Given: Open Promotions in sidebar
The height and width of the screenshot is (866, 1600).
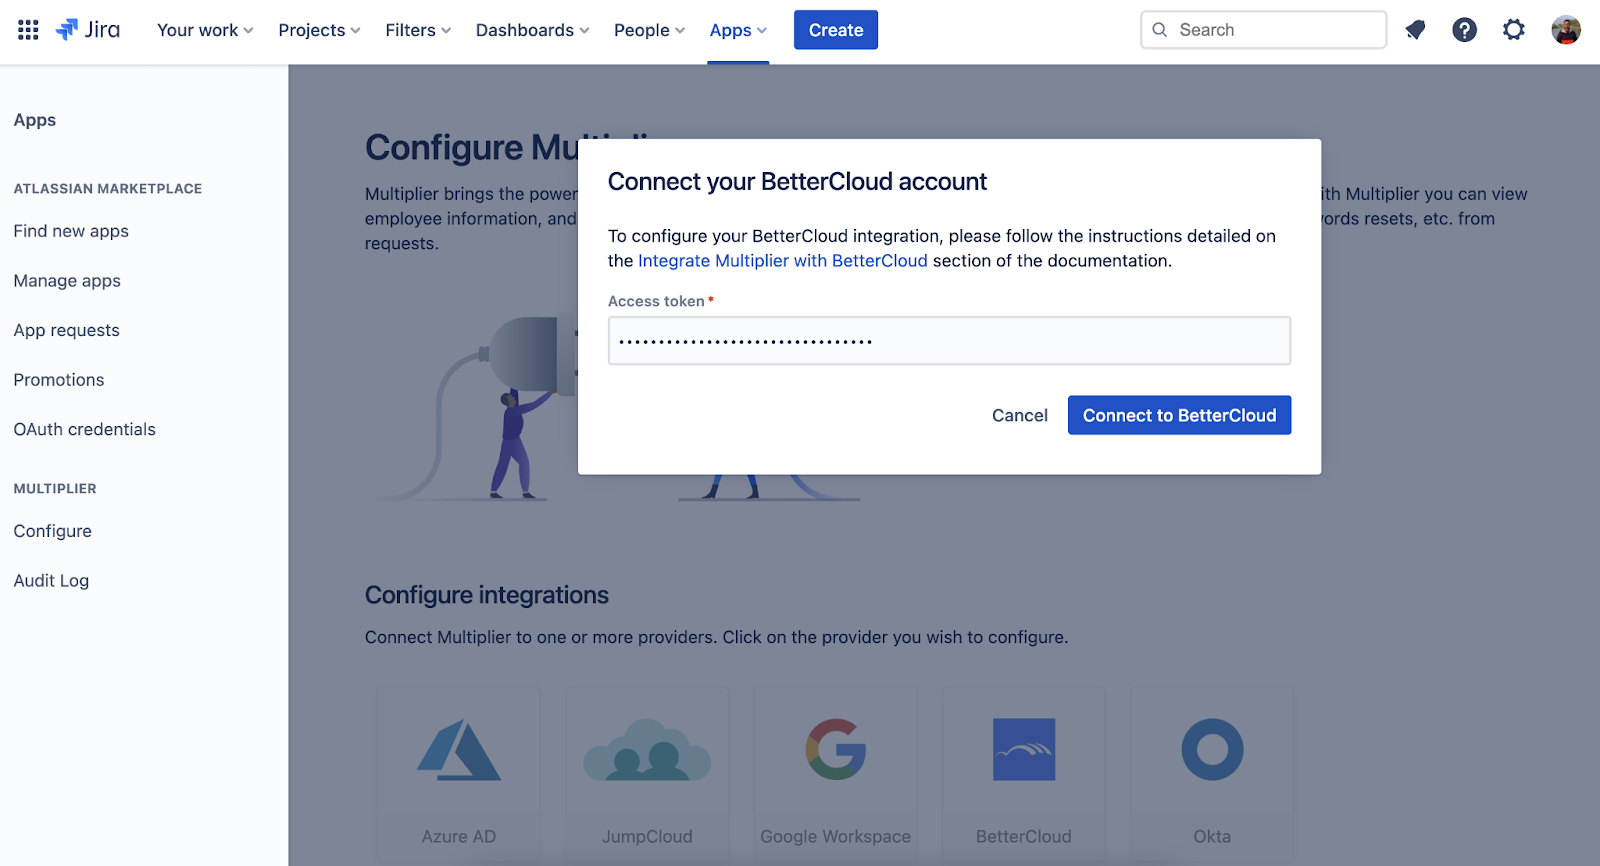Looking at the screenshot, I should [59, 380].
